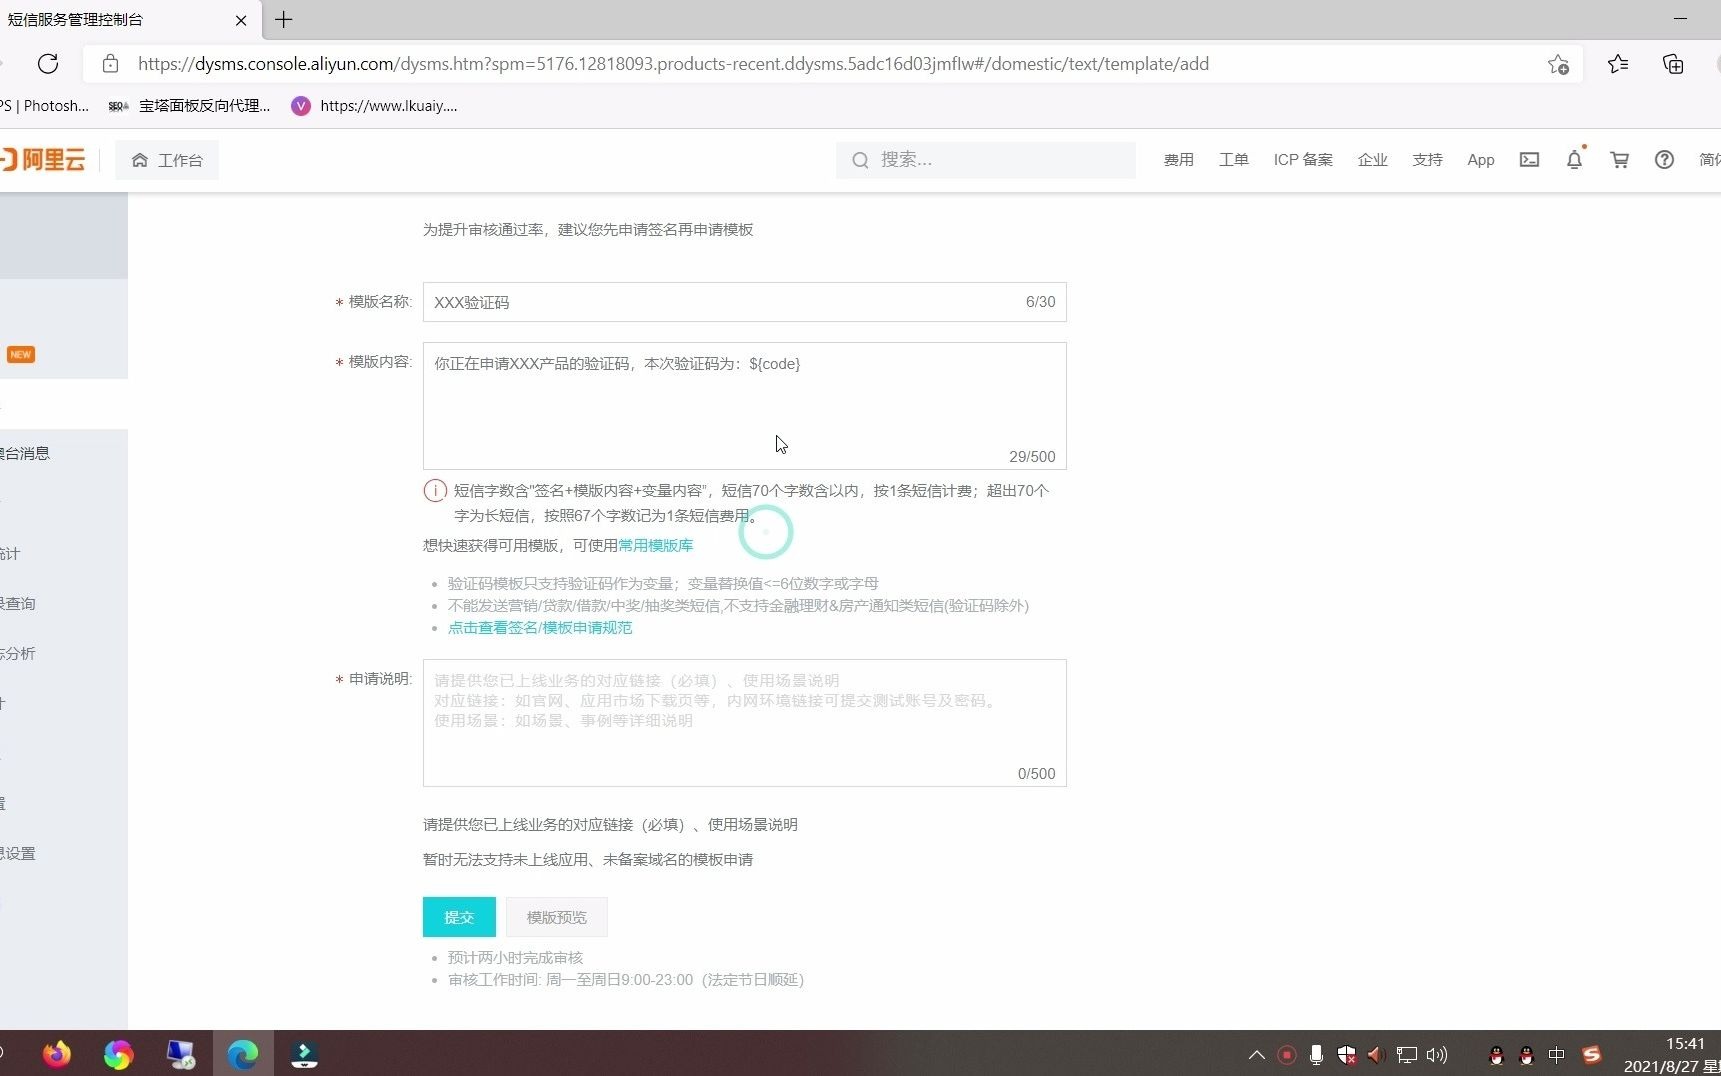Open the computer monitor taskbar app

pos(180,1054)
